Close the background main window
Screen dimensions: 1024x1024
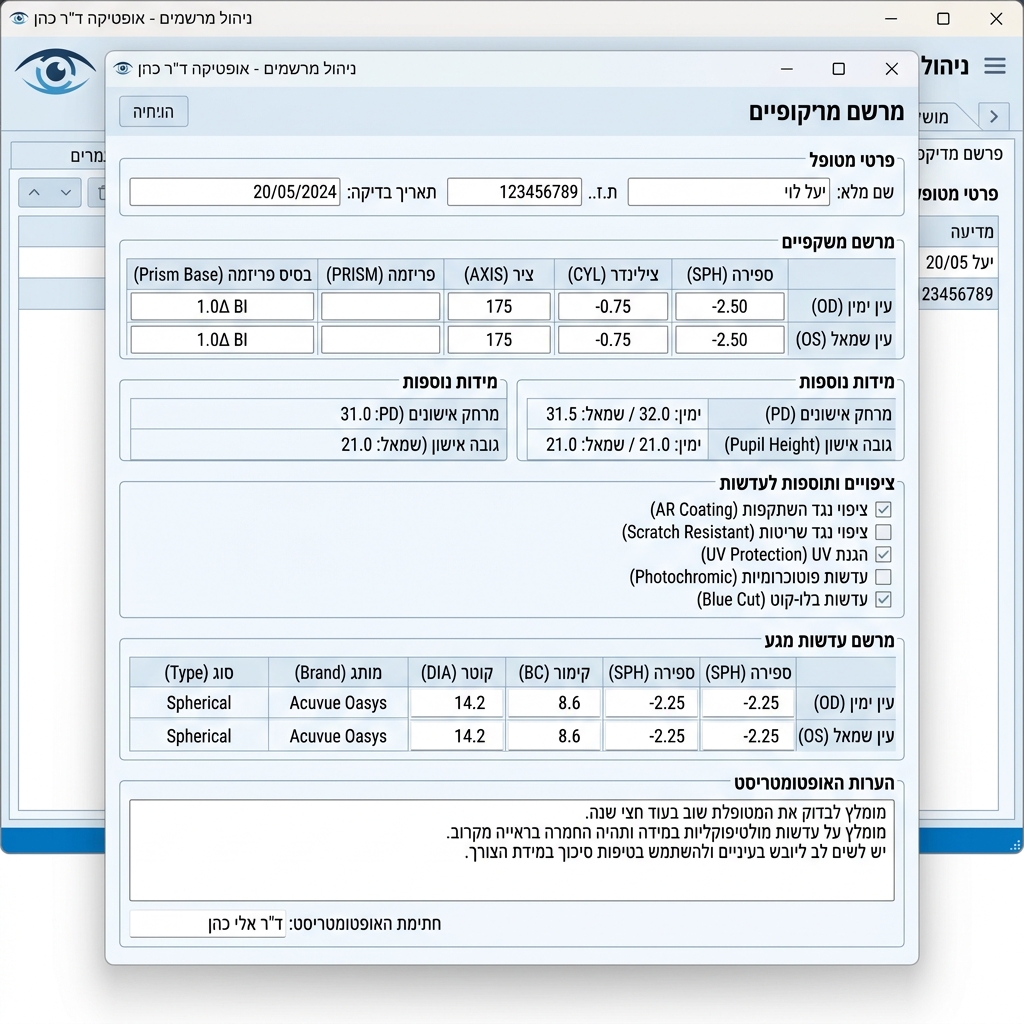pos(996,19)
